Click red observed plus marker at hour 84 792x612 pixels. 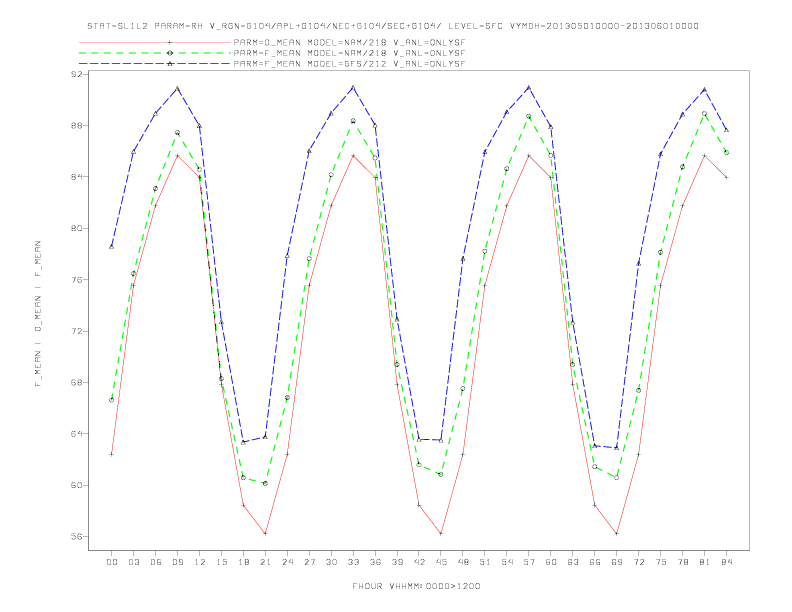(x=727, y=177)
